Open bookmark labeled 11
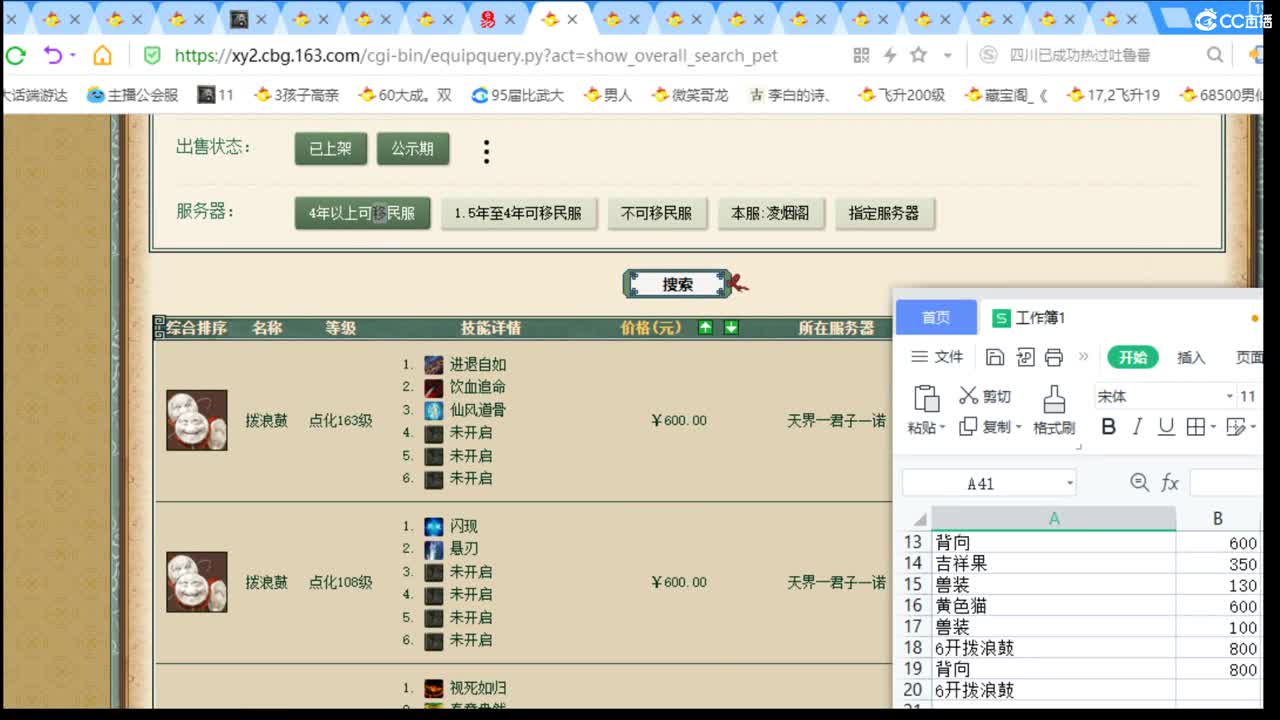 coord(216,95)
